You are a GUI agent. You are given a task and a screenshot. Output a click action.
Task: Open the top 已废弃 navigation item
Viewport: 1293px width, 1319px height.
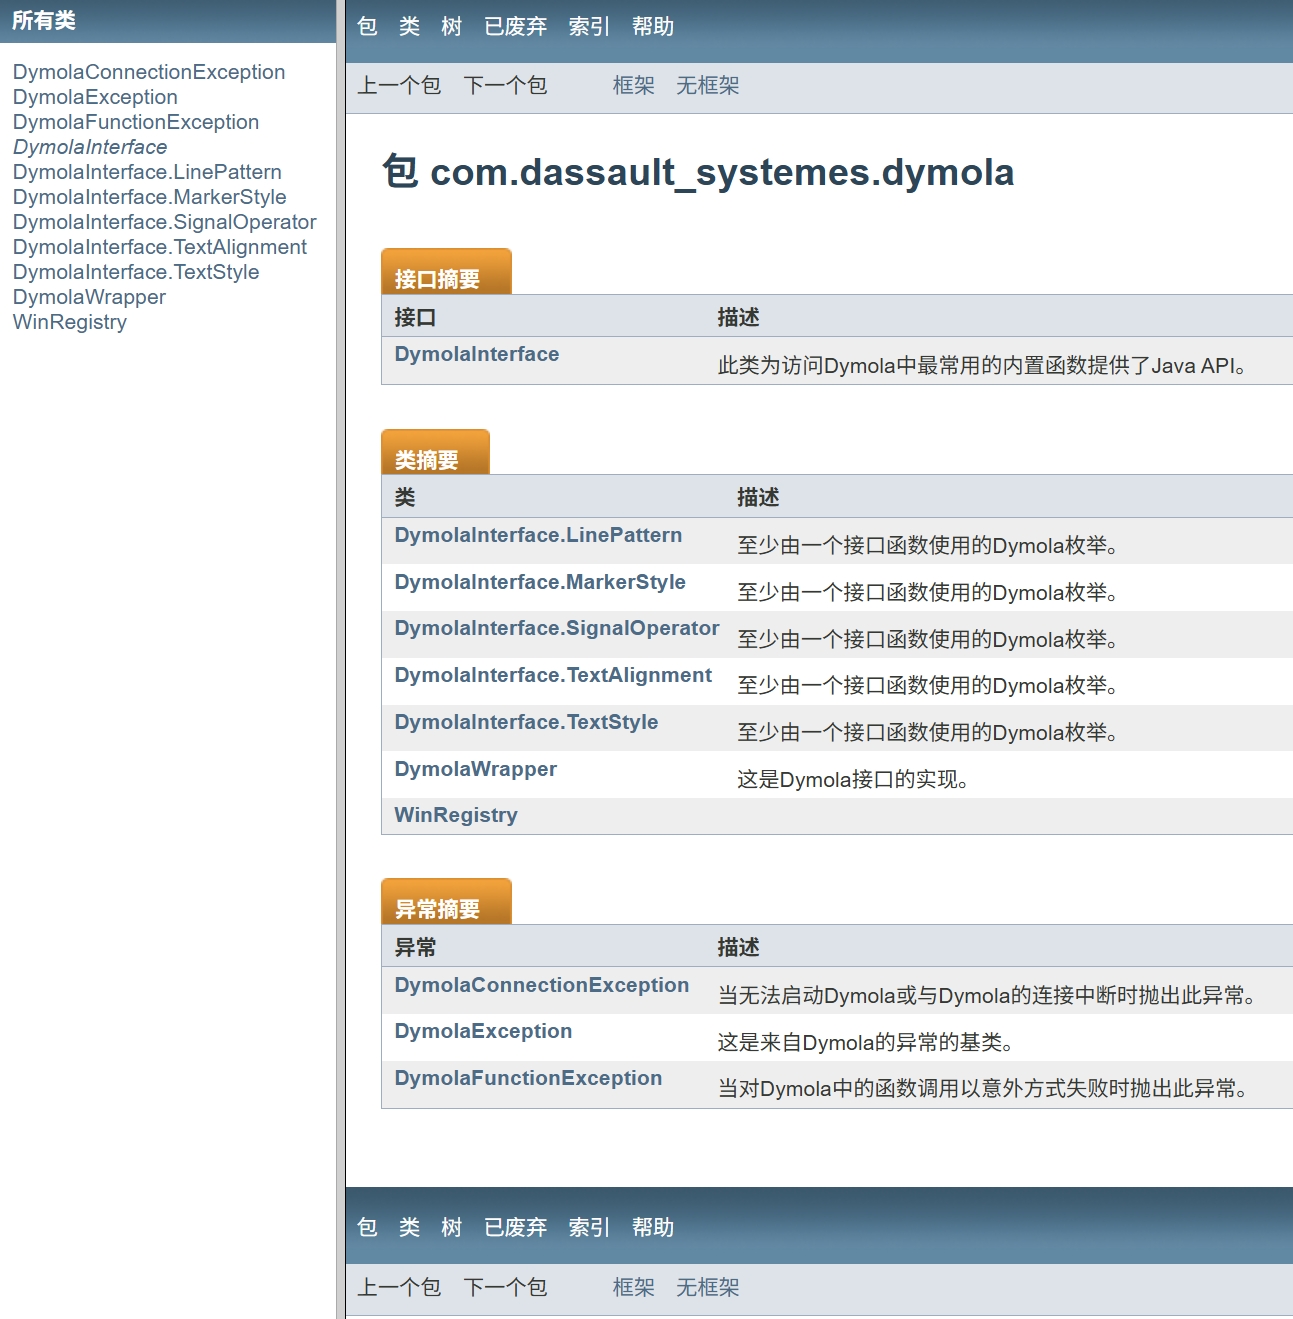(x=515, y=27)
